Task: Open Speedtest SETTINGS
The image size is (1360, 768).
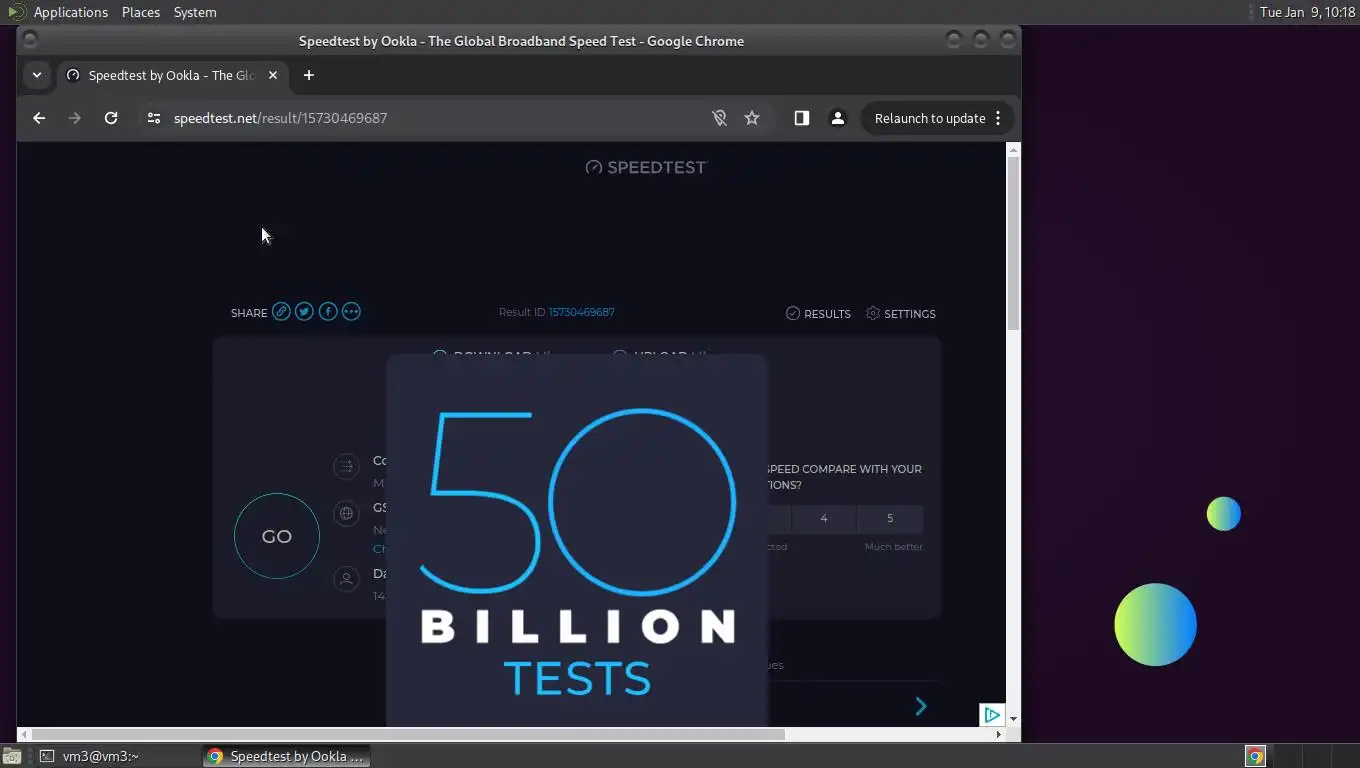Action: pos(901,313)
